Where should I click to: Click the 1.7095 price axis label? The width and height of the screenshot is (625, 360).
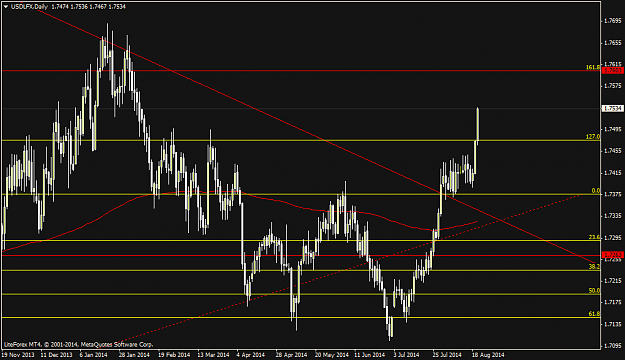click(613, 346)
